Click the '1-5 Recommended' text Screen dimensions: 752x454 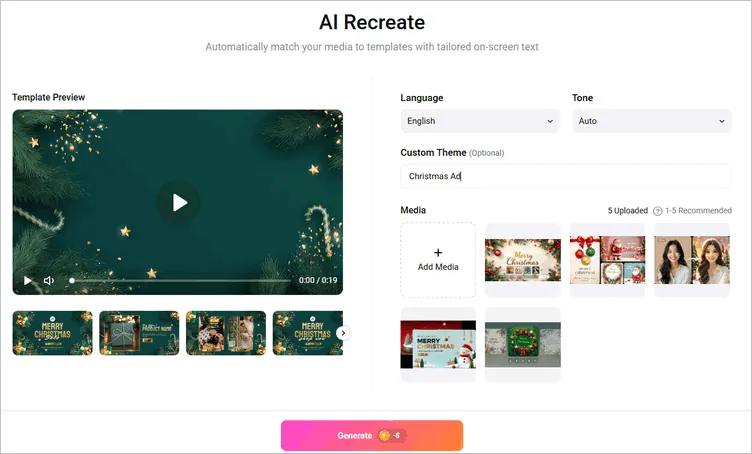tap(698, 210)
